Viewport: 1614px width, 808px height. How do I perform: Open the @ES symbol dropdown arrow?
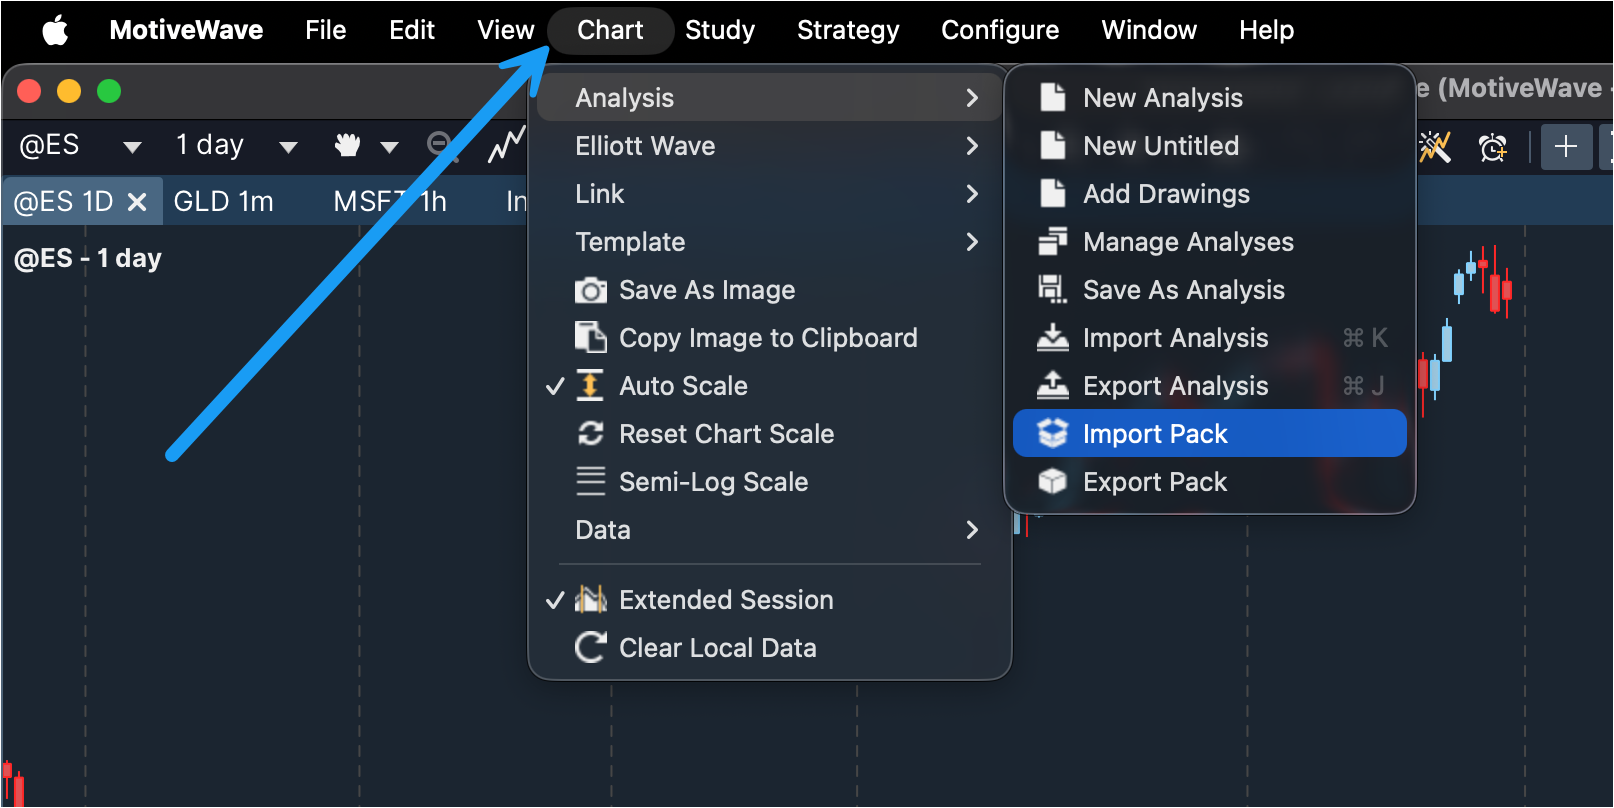[x=131, y=147]
